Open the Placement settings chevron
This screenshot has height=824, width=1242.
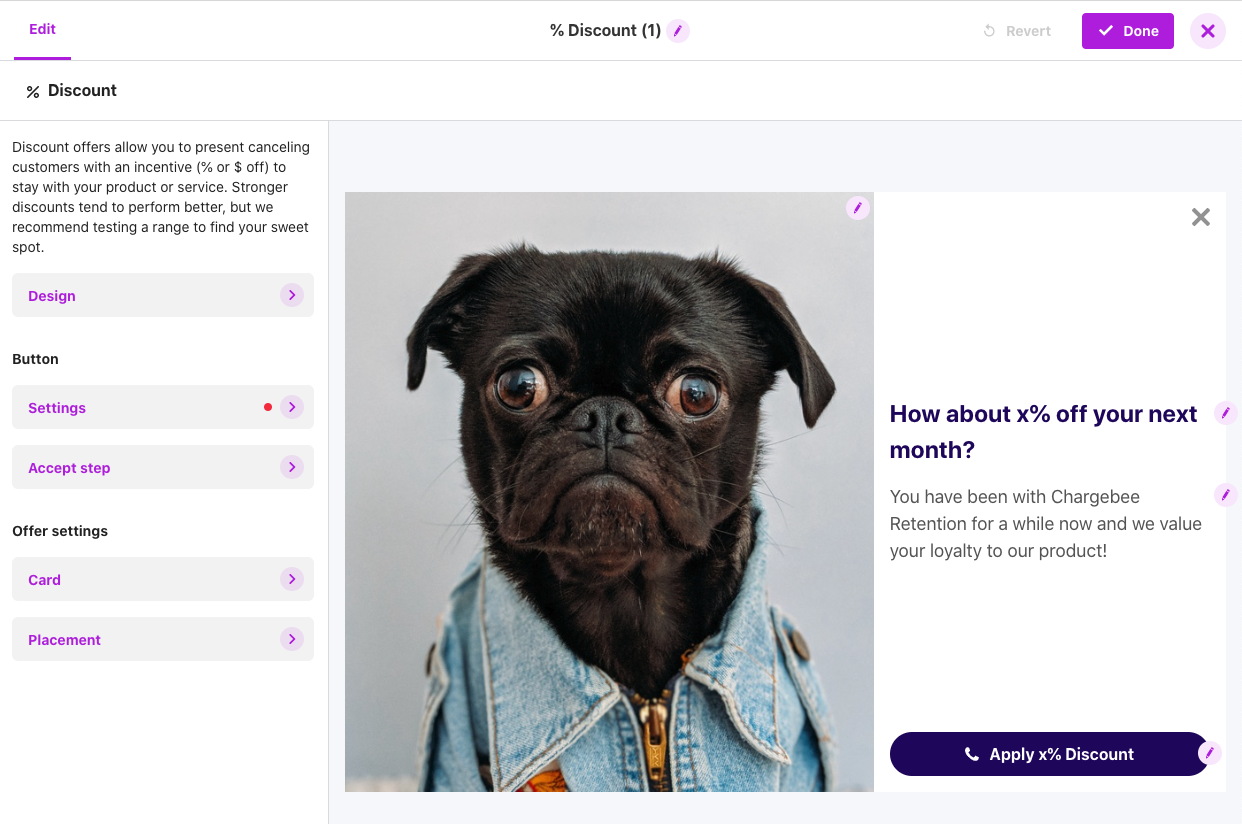click(291, 639)
